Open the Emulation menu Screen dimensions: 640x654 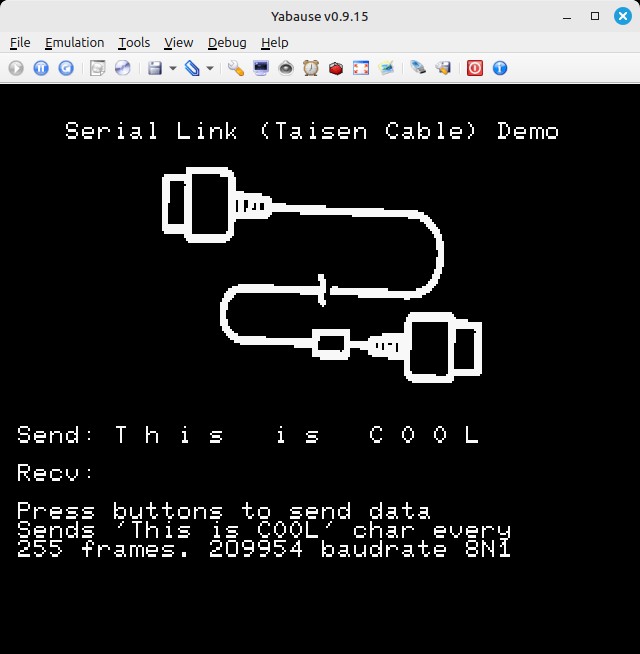(74, 42)
